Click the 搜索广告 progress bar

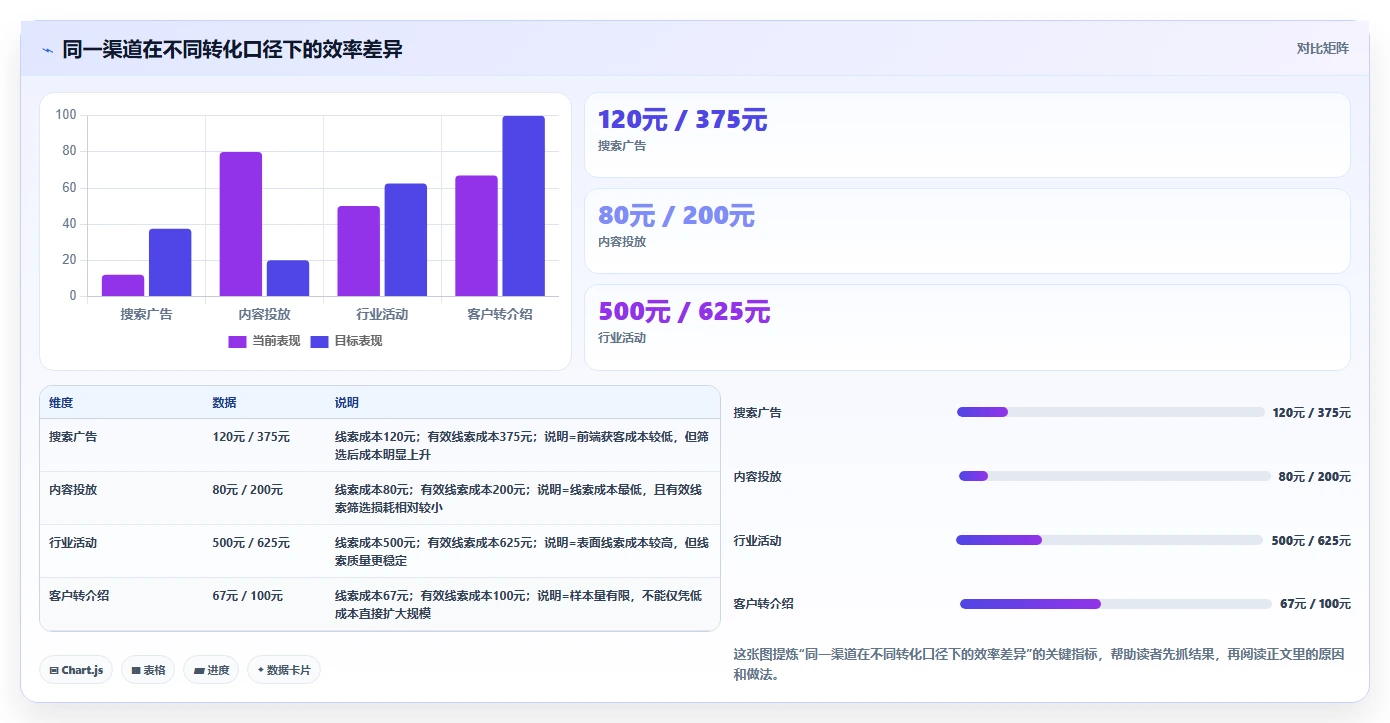pos(1111,412)
